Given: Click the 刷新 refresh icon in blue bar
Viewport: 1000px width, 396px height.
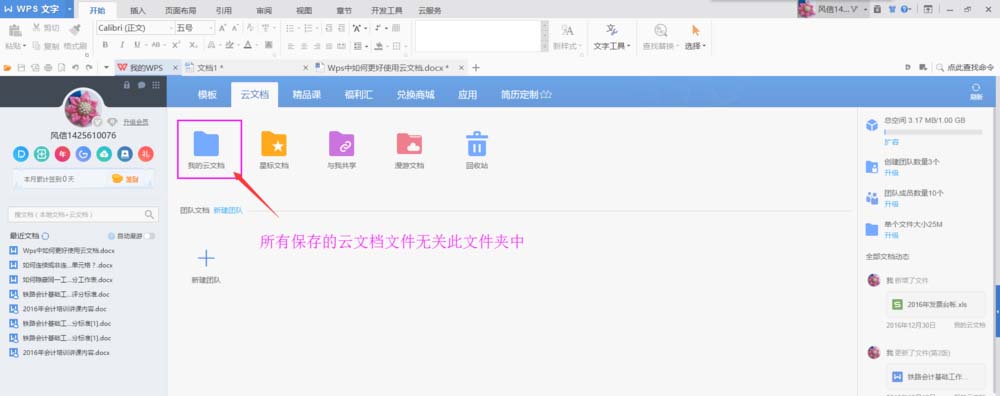Looking at the screenshot, I should 976,88.
